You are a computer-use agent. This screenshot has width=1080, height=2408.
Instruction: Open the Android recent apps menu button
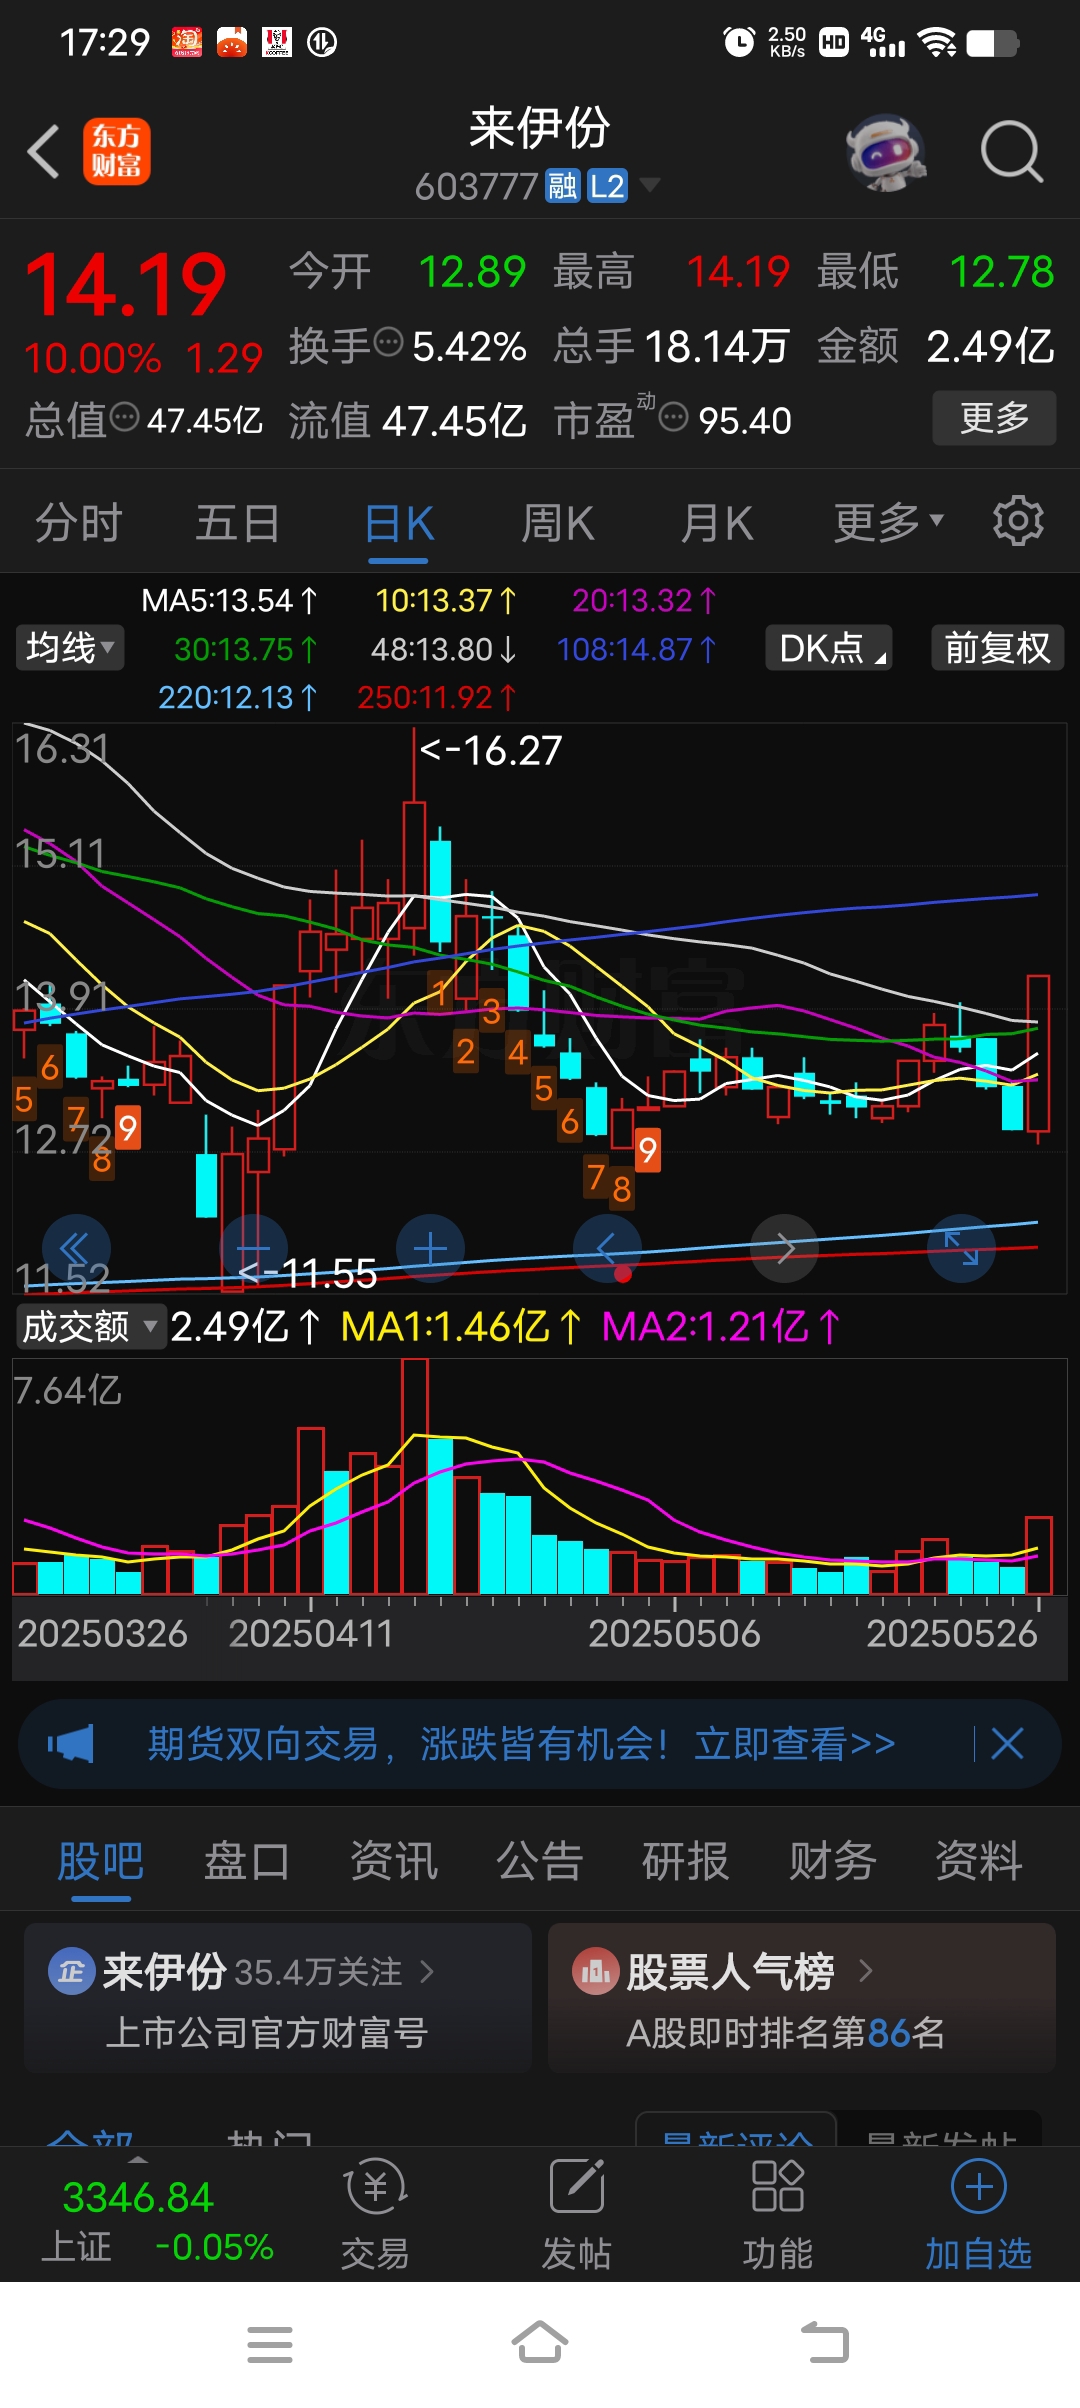pyautogui.click(x=270, y=2344)
